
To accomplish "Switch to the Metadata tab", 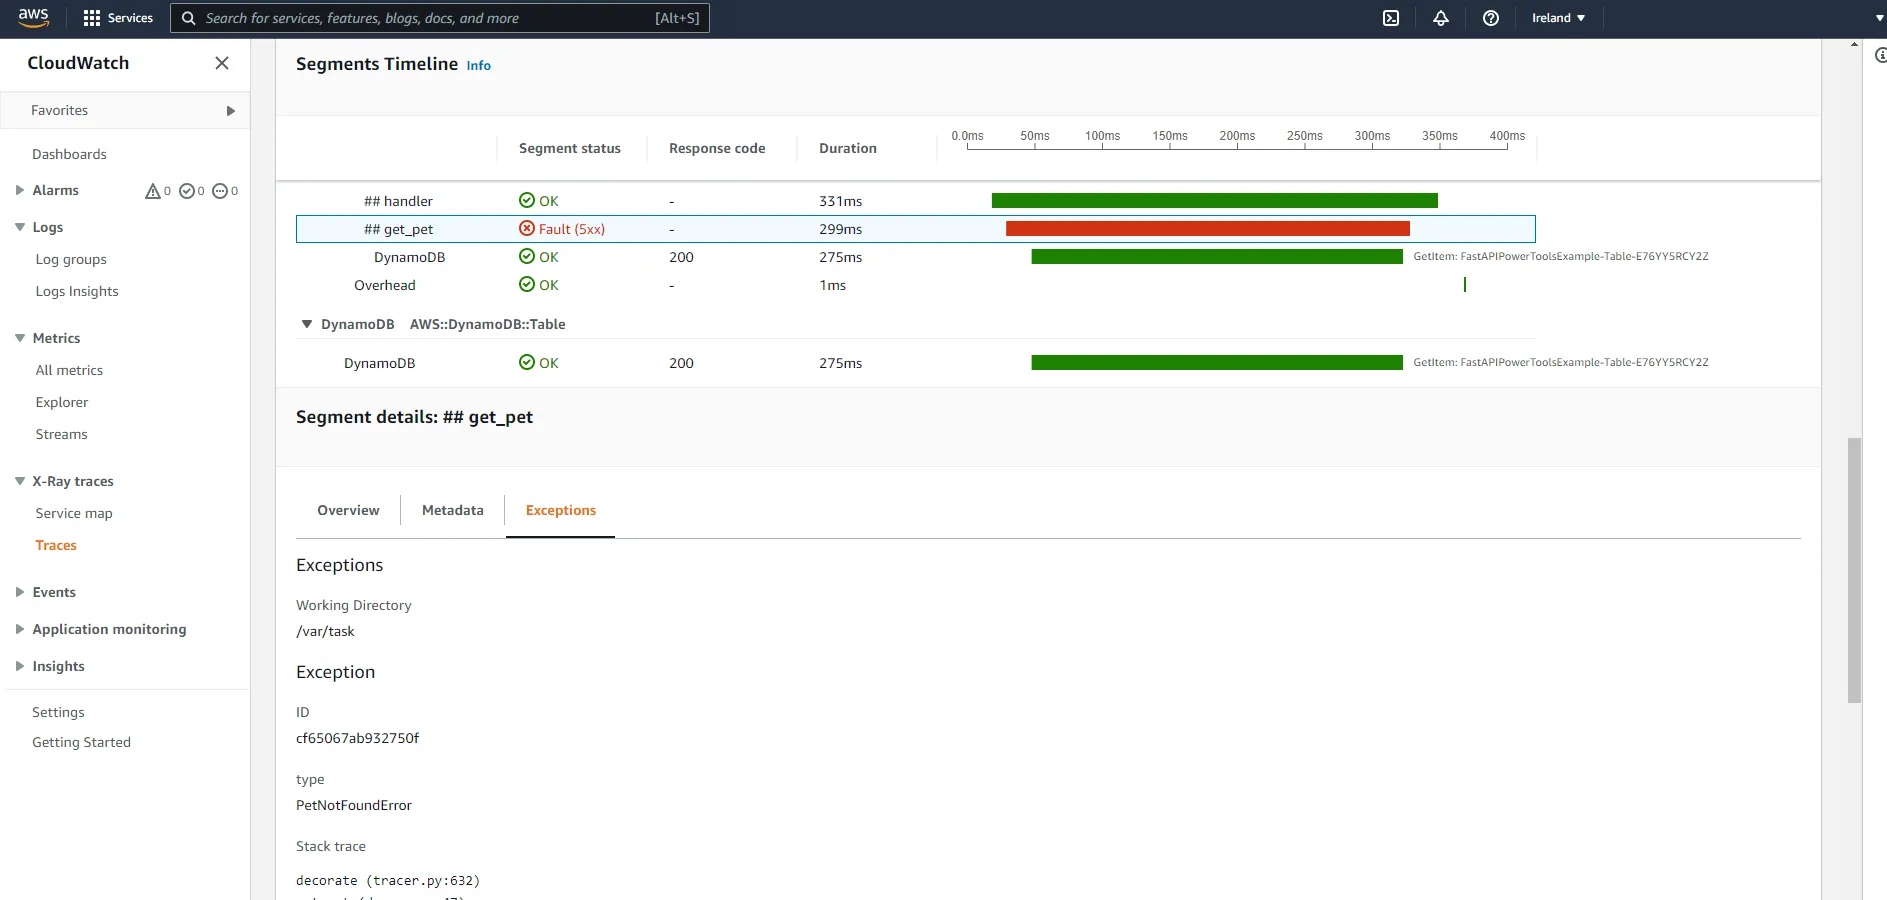I will coord(452,510).
